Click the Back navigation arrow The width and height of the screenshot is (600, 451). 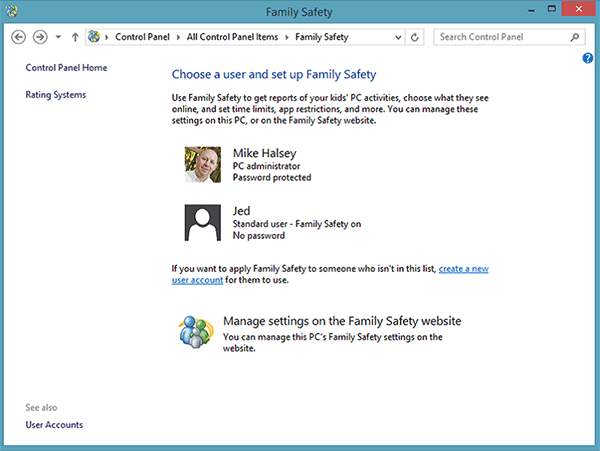pyautogui.click(x=19, y=37)
